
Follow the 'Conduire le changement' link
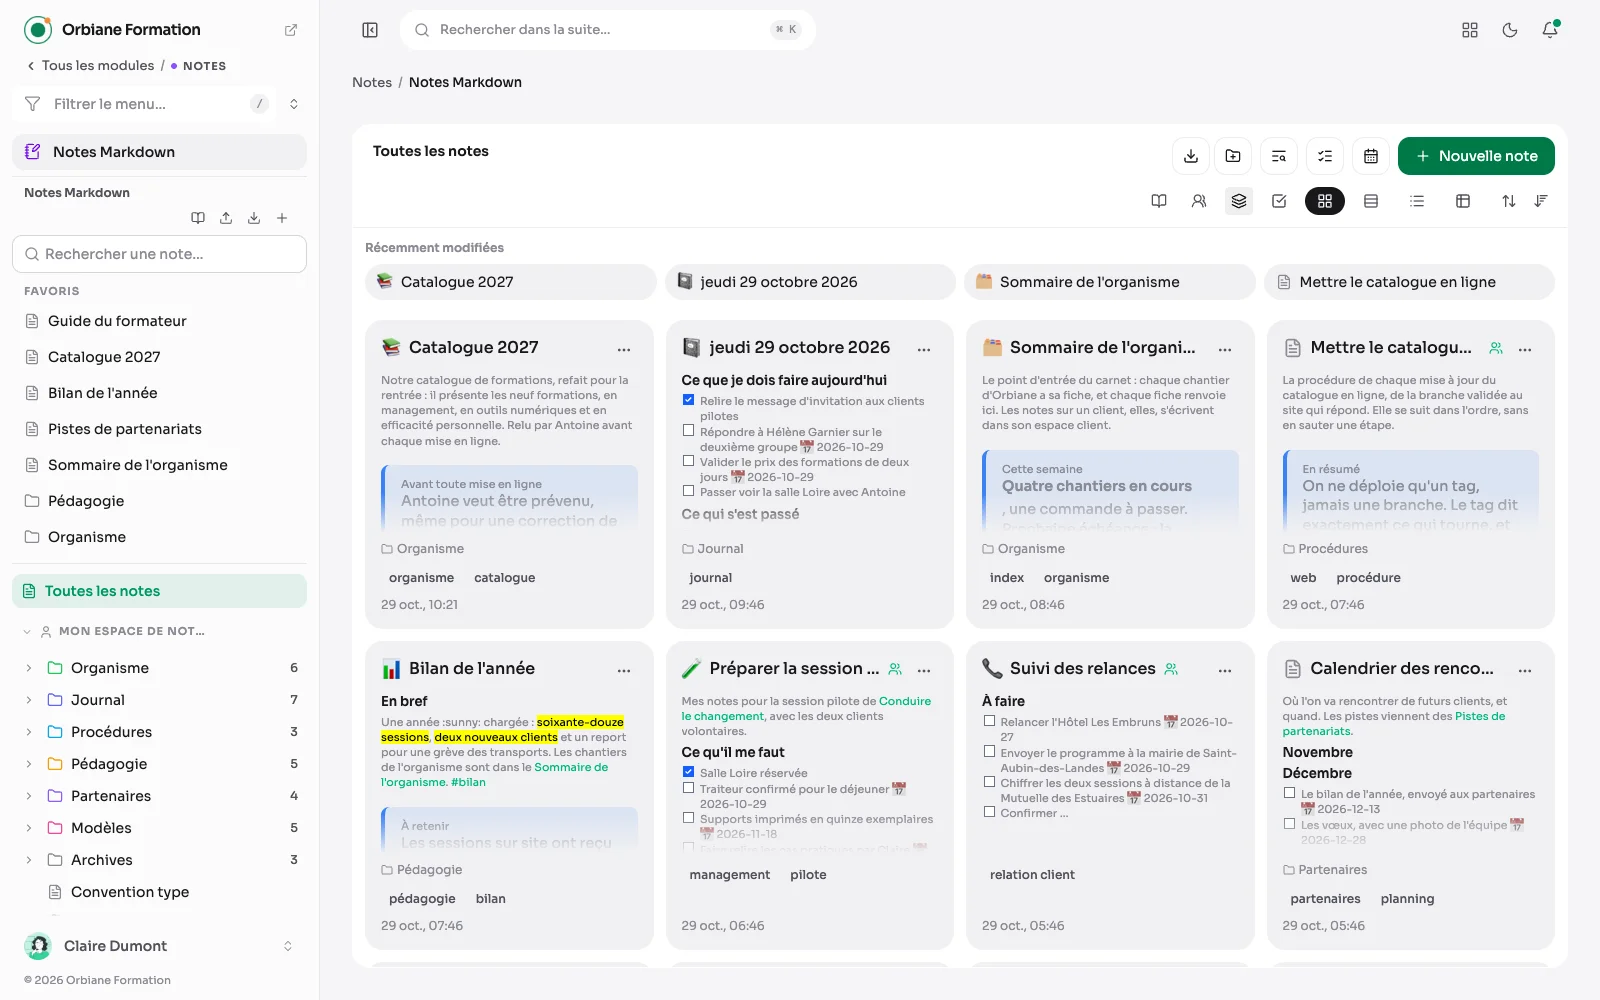pos(806,708)
